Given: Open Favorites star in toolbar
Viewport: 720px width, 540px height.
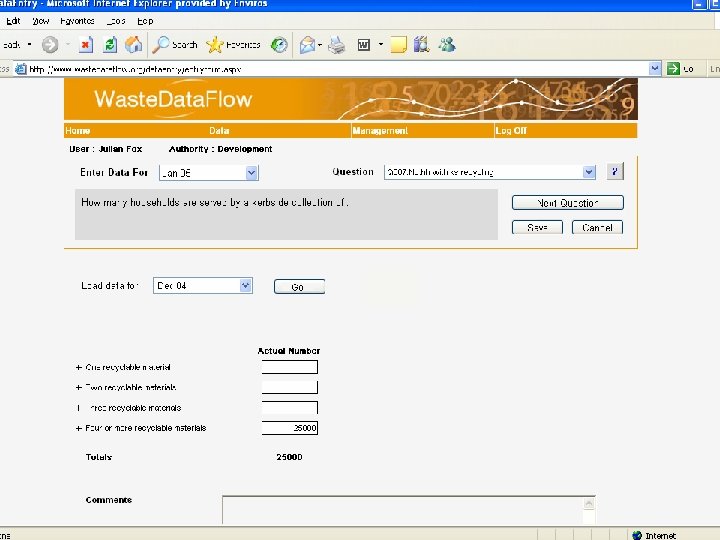Looking at the screenshot, I should click(214, 45).
